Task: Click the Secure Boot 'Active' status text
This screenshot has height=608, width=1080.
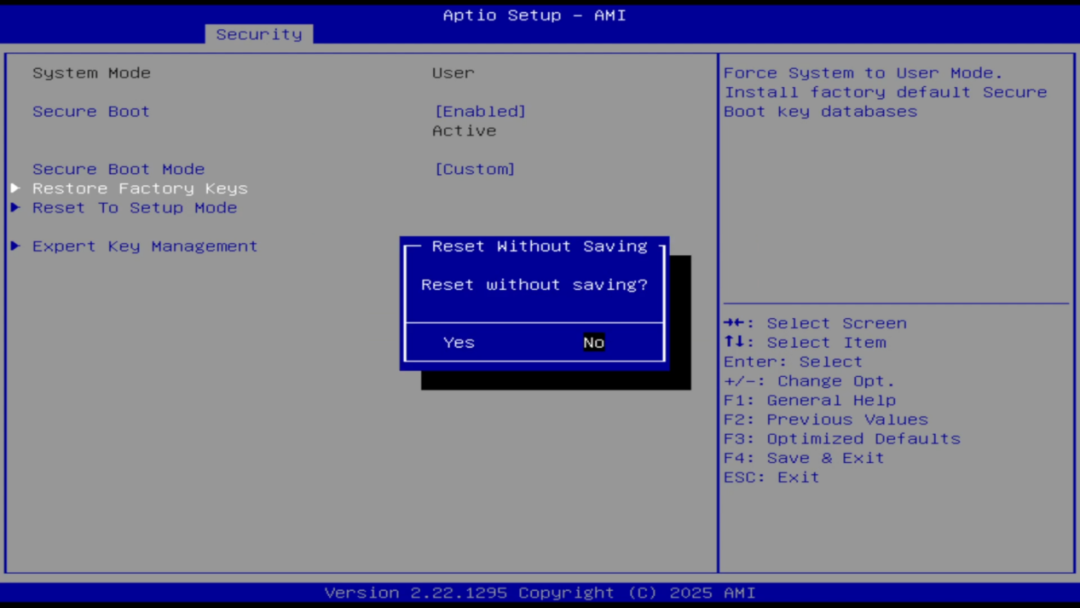Action: [x=464, y=130]
